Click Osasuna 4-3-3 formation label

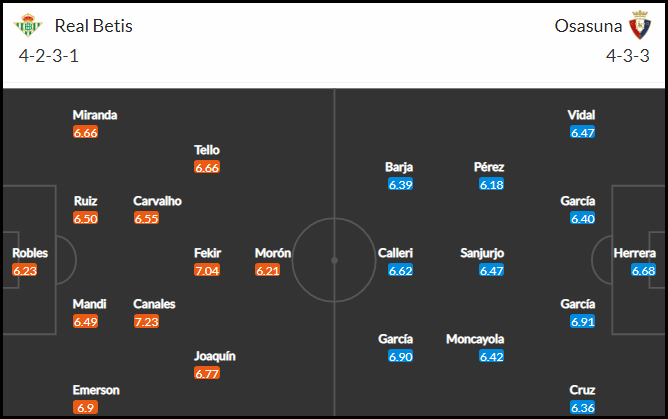628,56
